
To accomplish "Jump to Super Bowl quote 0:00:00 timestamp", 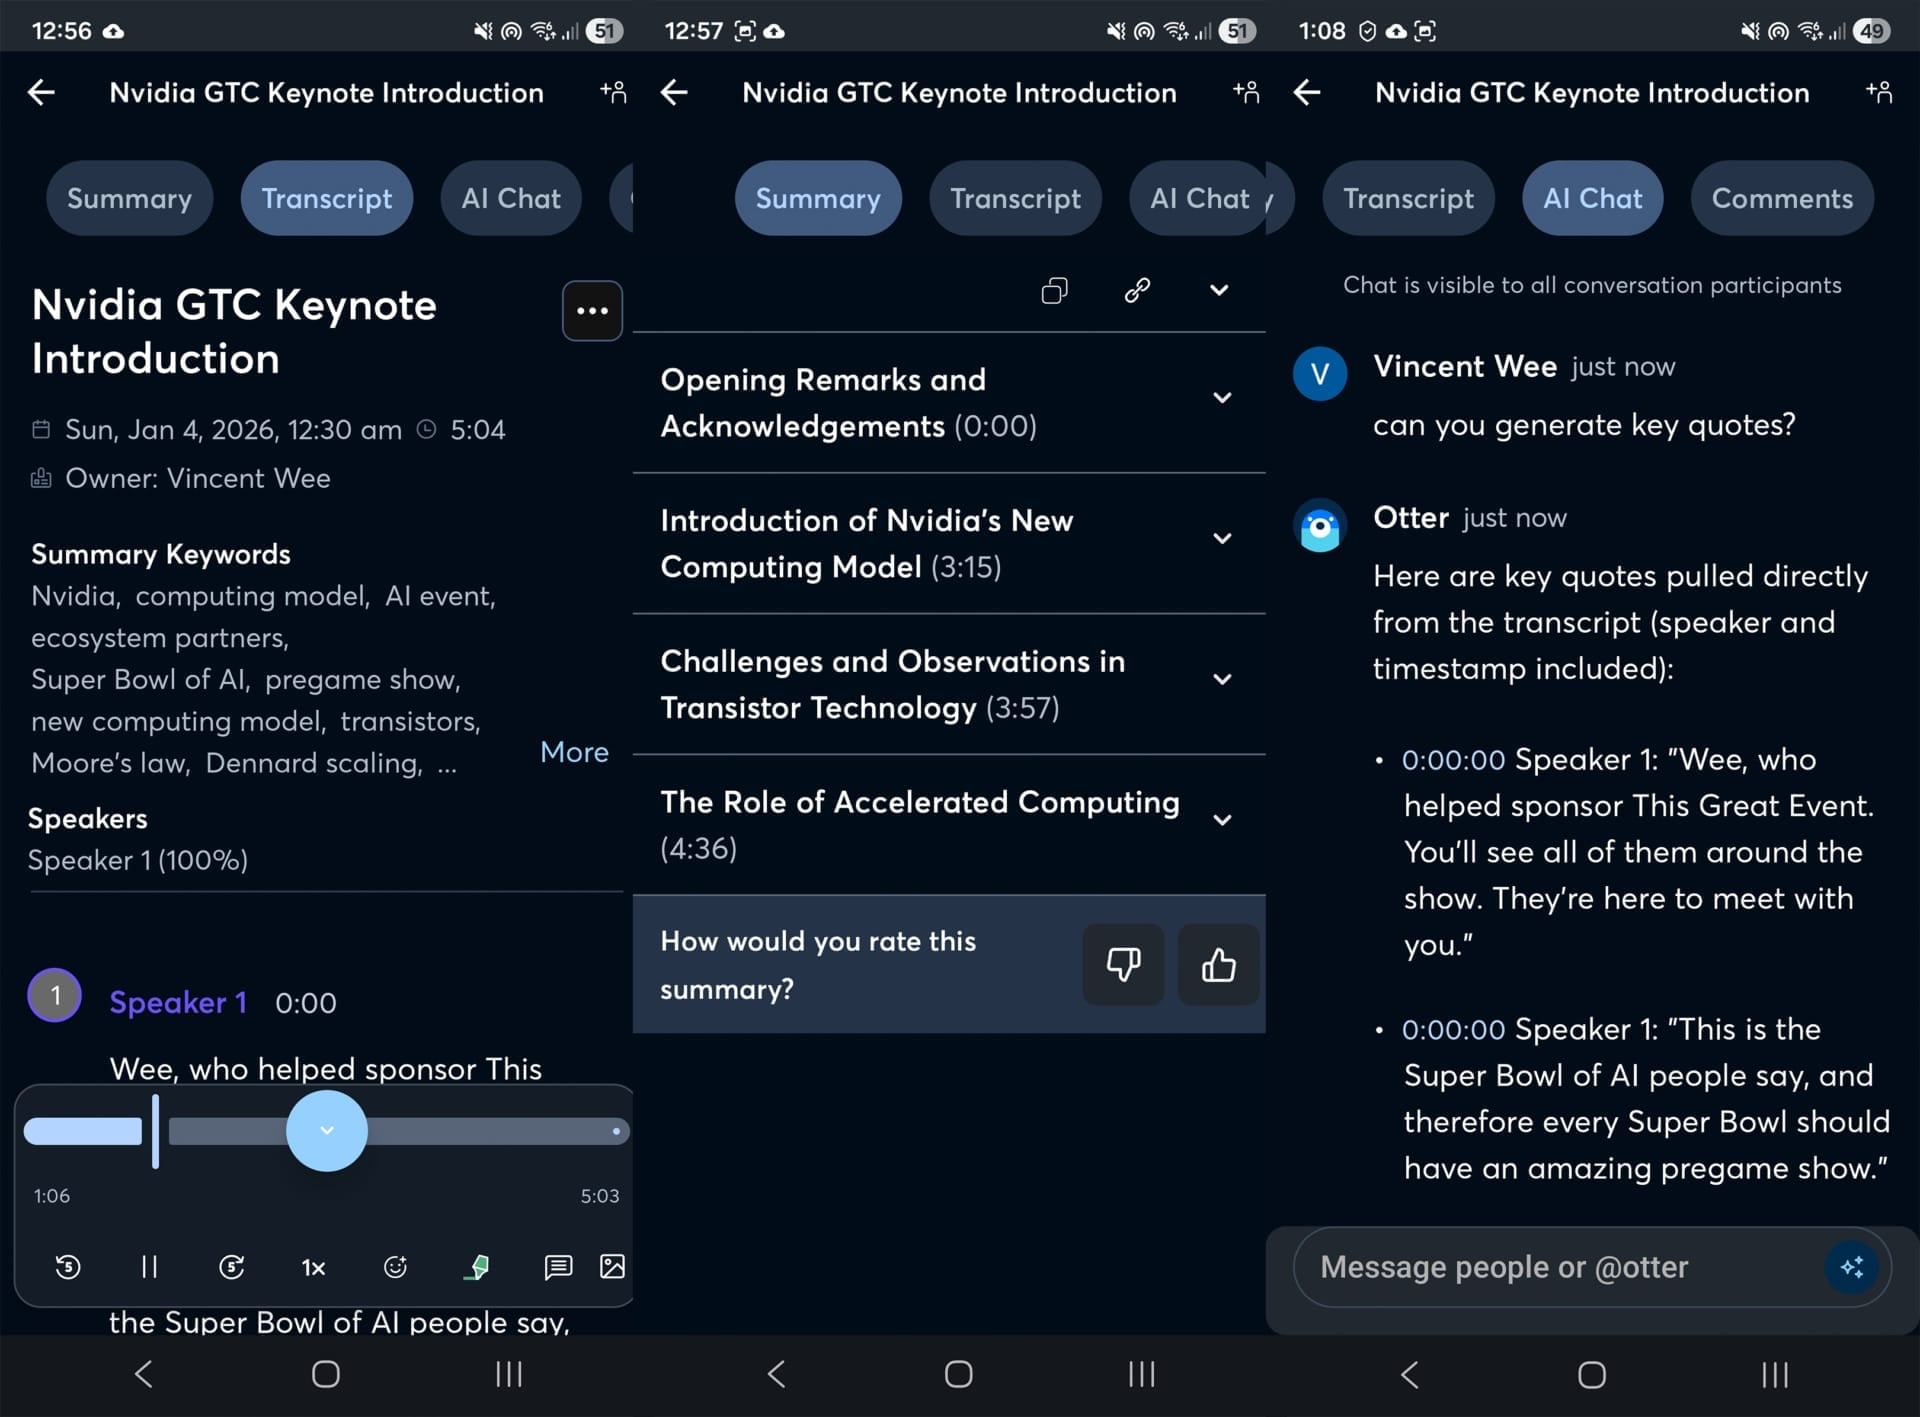I will [x=1453, y=1030].
